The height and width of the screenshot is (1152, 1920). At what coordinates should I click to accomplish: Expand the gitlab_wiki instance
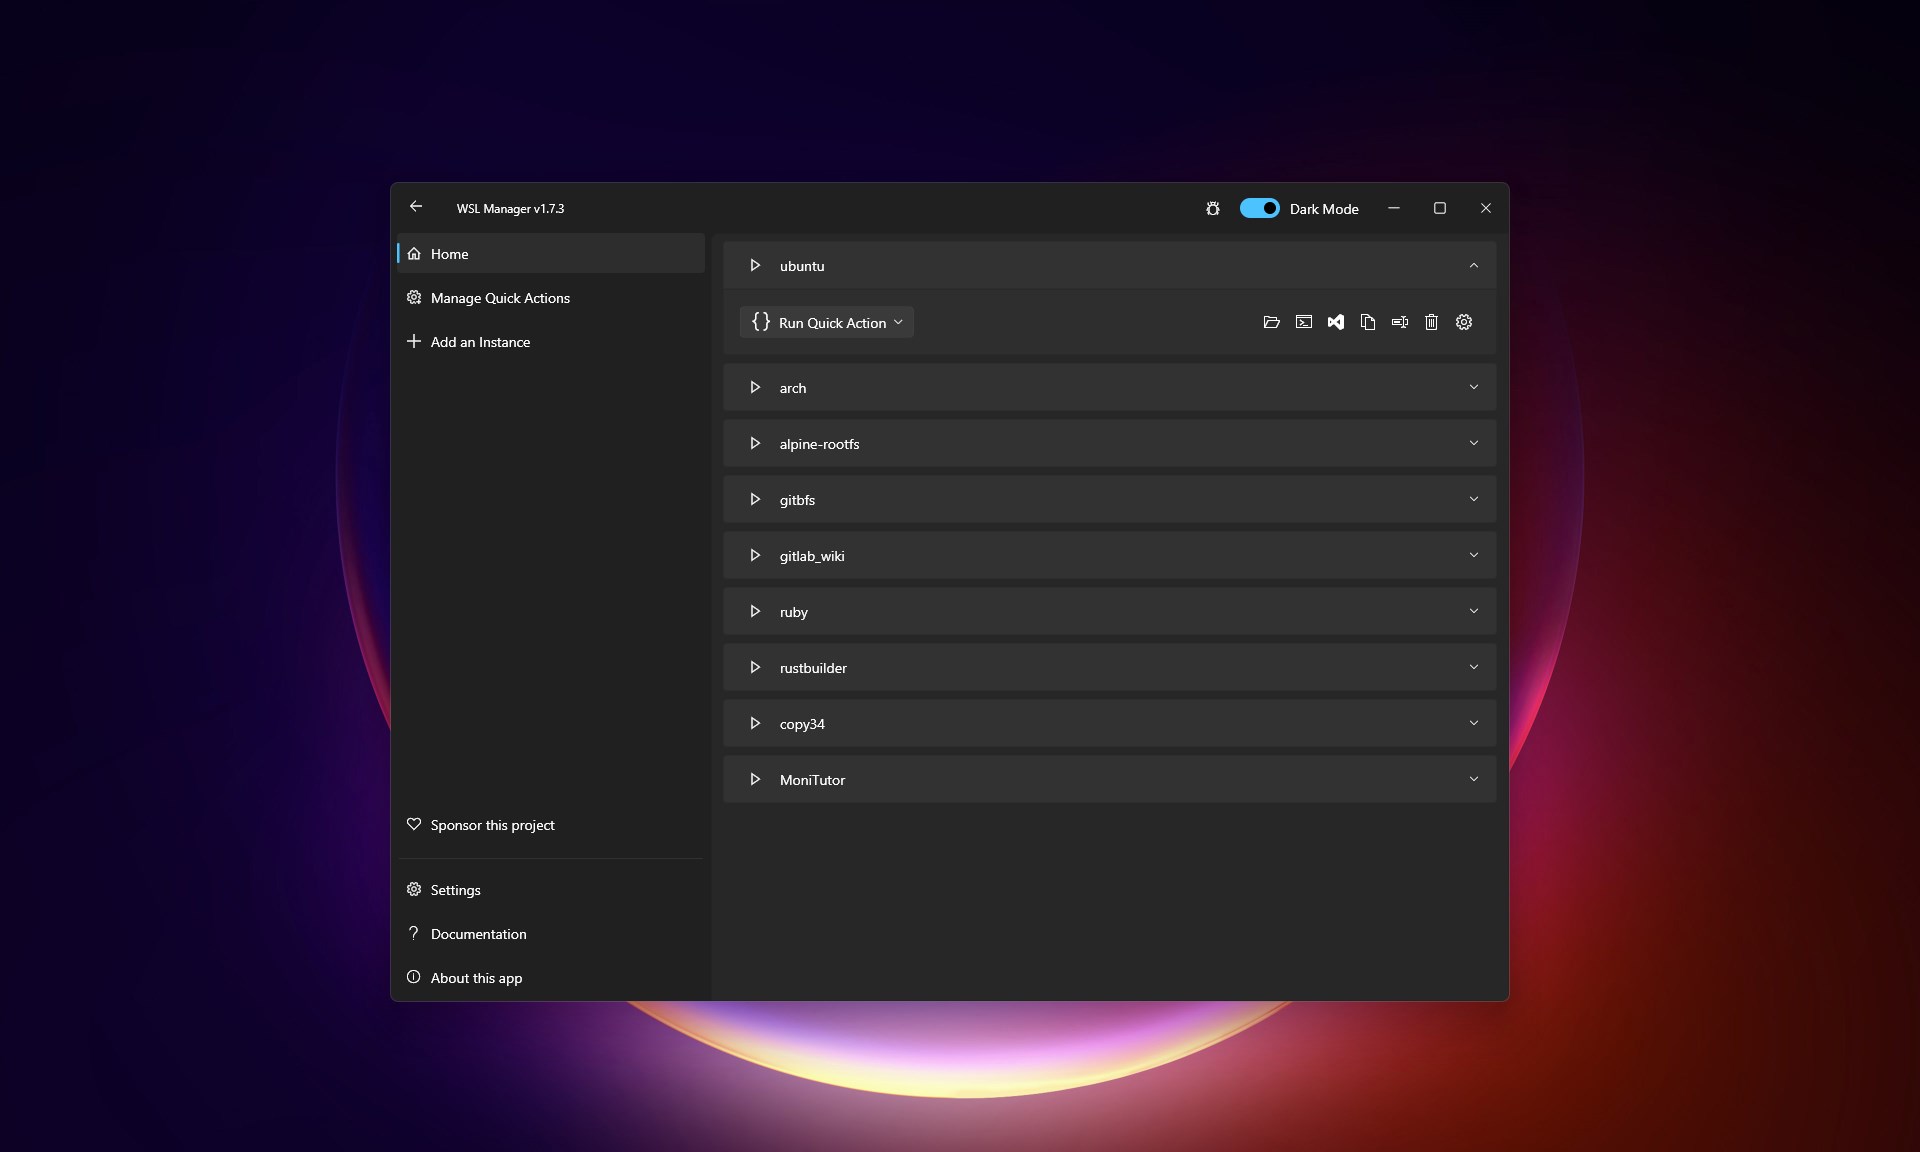coord(1472,555)
